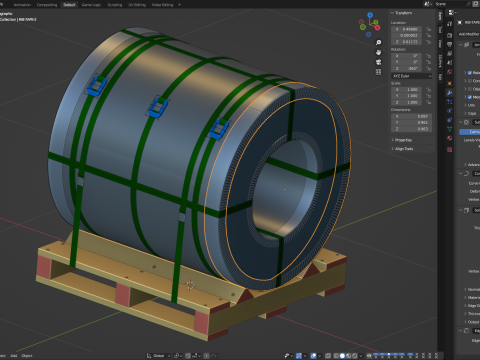Expand the Properties panel in the sidebar
The height and width of the screenshot is (360, 480).
click(x=402, y=140)
